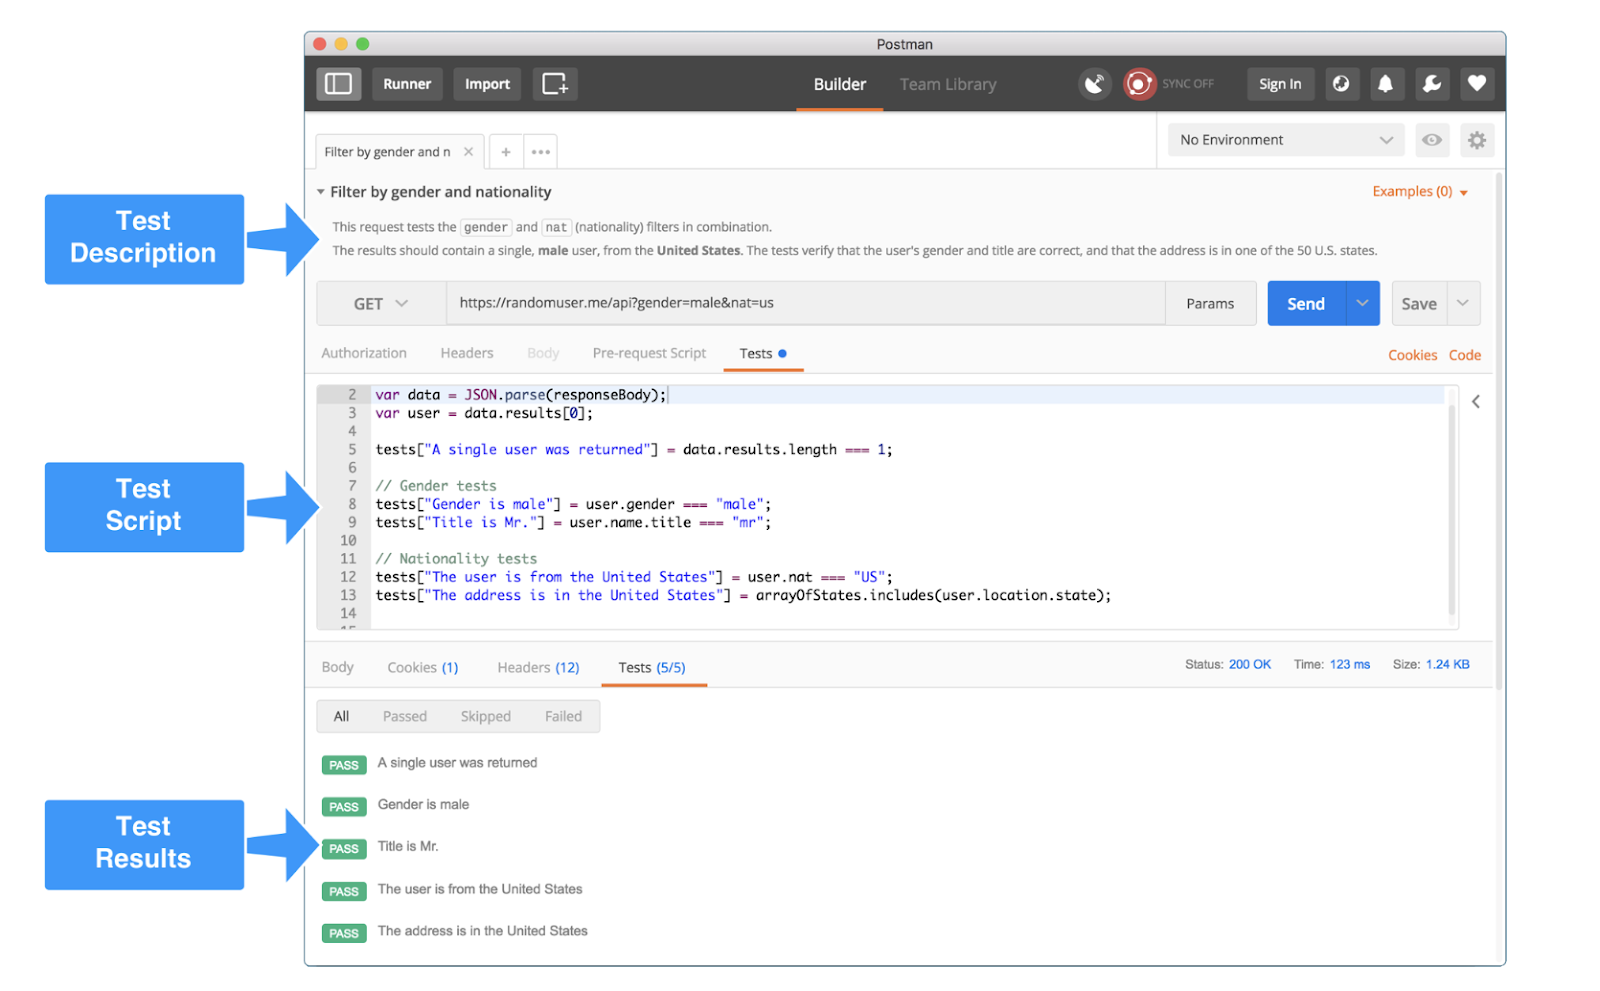This screenshot has width=1600, height=991.
Task: Filter test results by Passed
Action: point(405,716)
